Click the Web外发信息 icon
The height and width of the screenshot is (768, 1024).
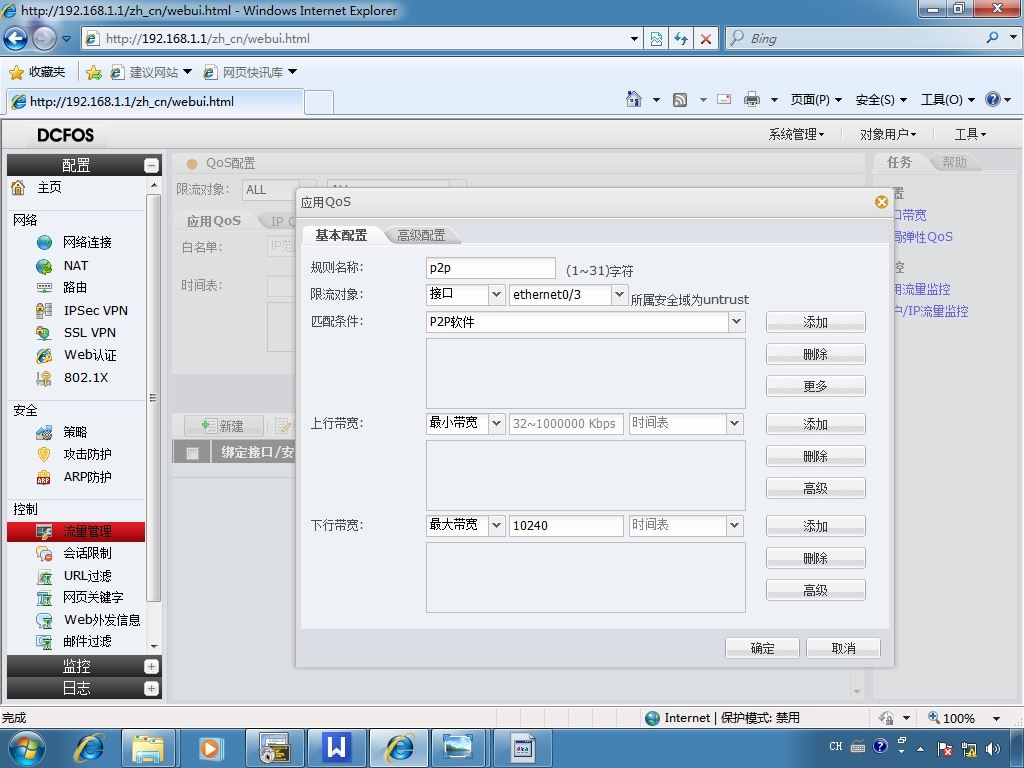(x=44, y=620)
